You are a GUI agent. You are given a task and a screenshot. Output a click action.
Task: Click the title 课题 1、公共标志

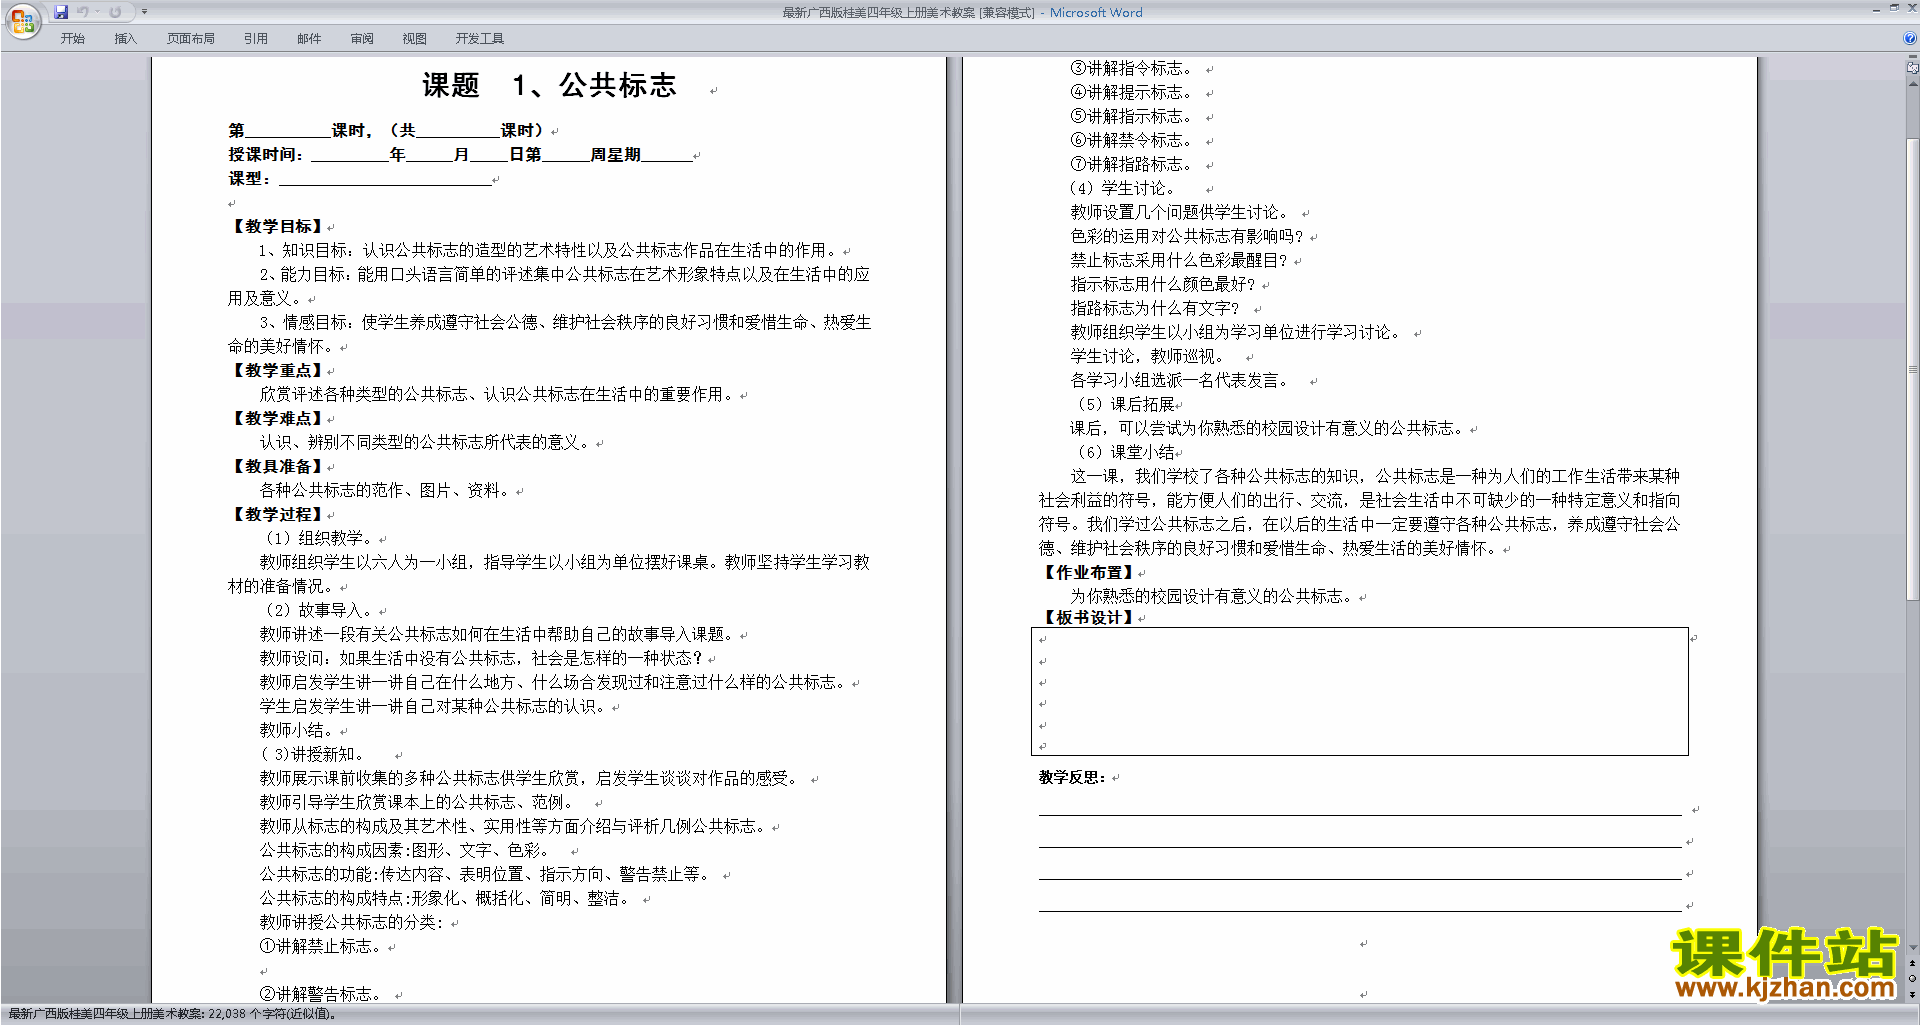click(549, 86)
